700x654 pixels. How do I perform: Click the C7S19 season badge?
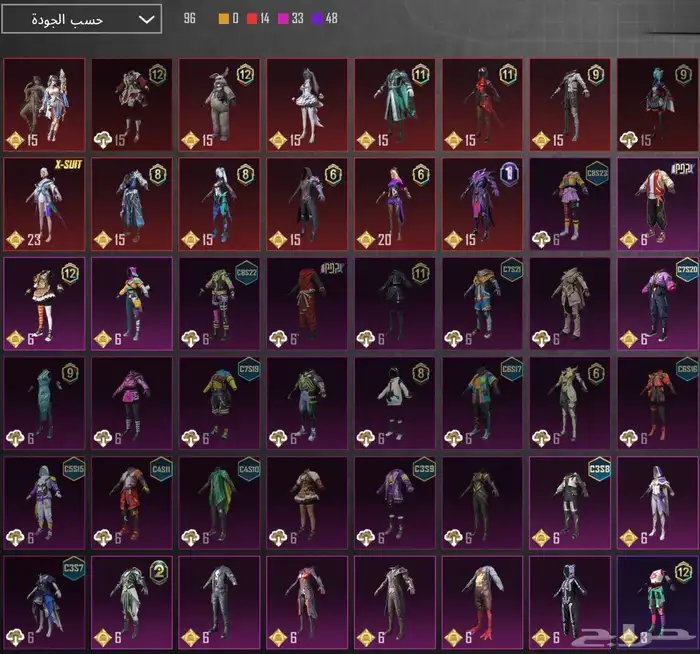pyautogui.click(x=246, y=371)
